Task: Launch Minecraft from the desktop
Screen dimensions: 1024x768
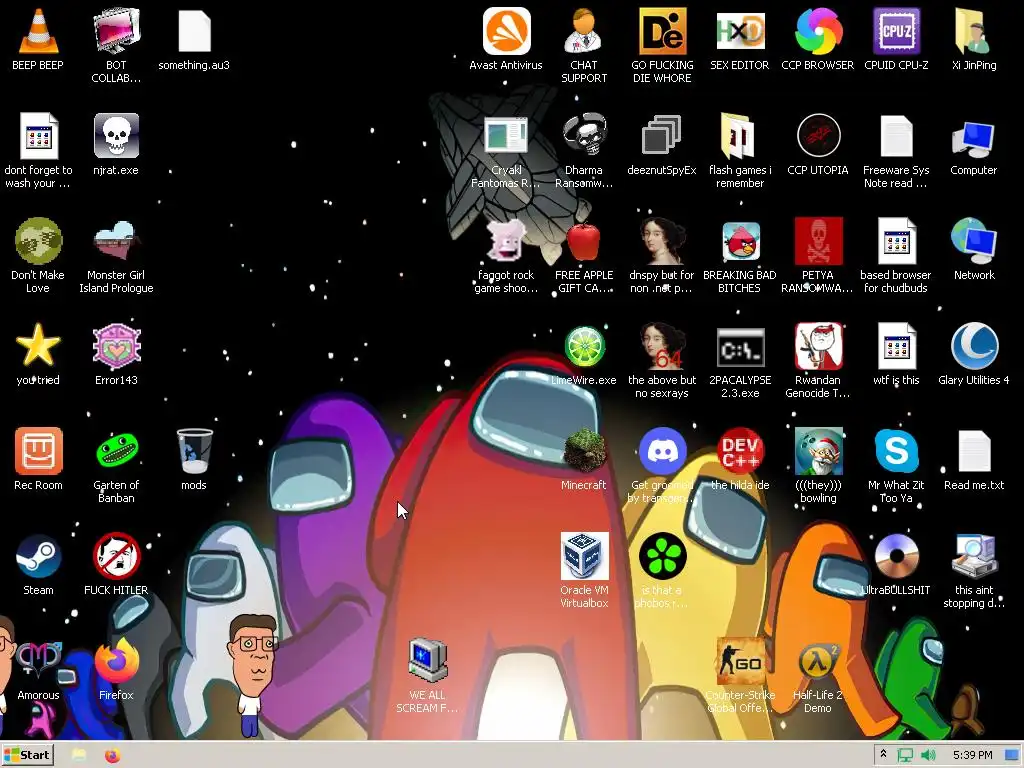Action: (584, 451)
